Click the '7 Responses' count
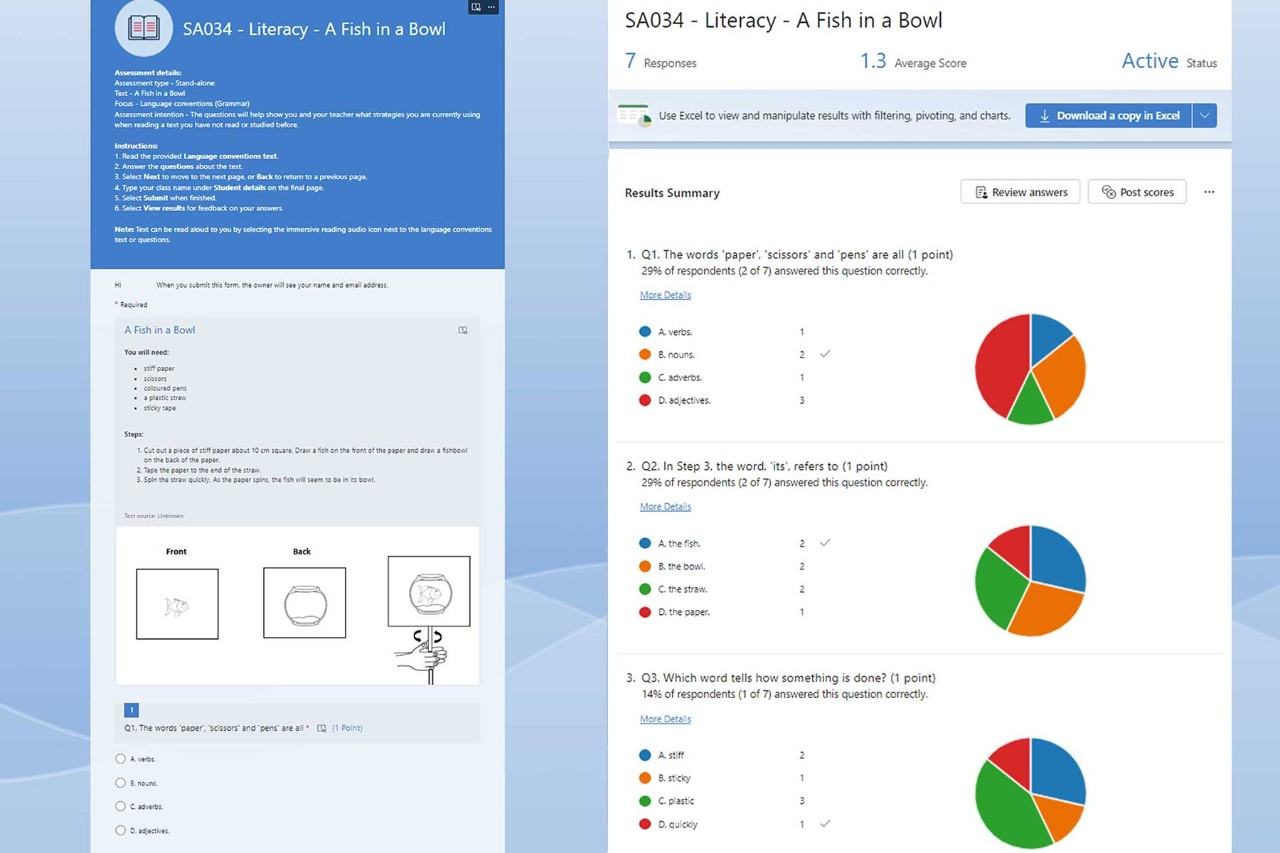The image size is (1280, 853). click(x=660, y=62)
